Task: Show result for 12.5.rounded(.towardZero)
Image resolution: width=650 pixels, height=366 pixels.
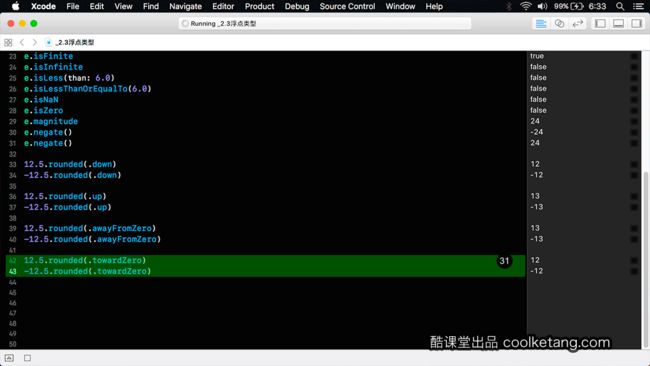Action: (x=634, y=260)
